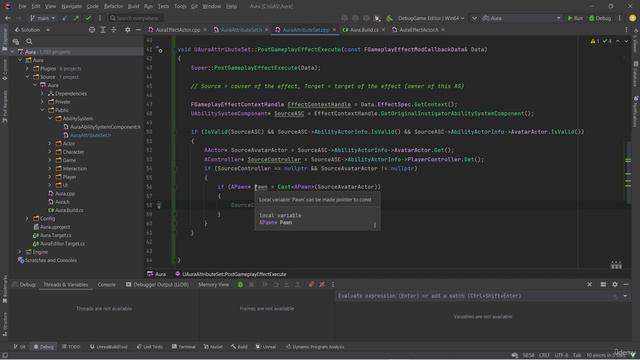The height and width of the screenshot is (360, 640).
Task: Collapse the Public folder
Action: (x=42, y=110)
